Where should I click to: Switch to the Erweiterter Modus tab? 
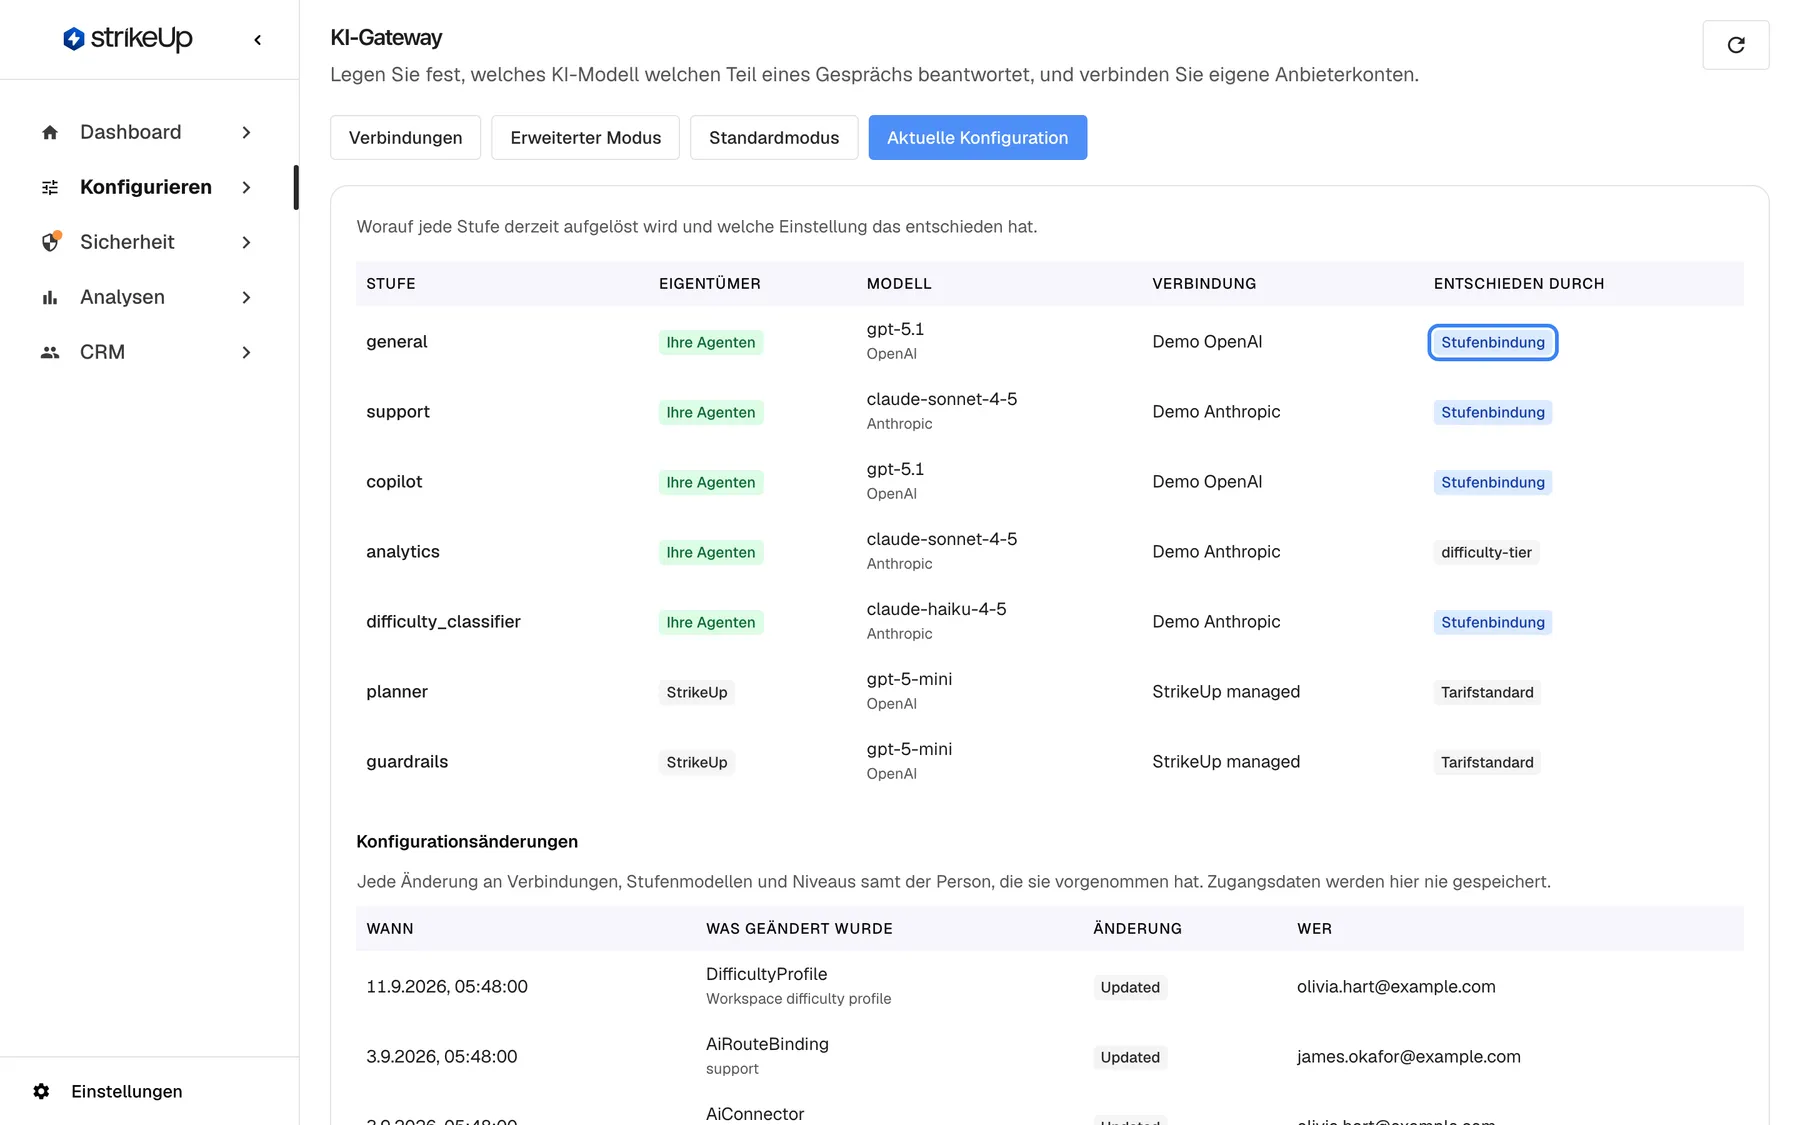(x=585, y=138)
